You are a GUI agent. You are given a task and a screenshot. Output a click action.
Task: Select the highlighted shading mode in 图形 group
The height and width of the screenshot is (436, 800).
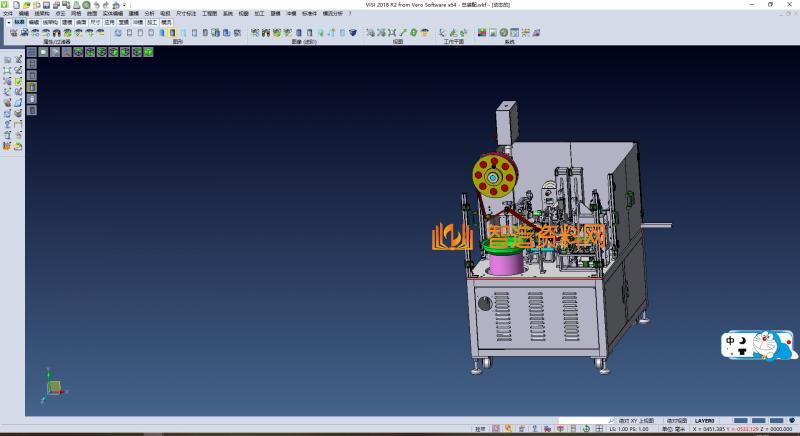[172, 33]
